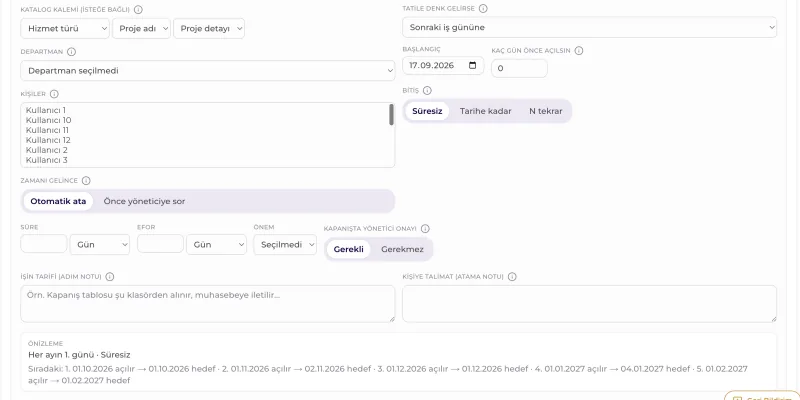Image resolution: width=800 pixels, height=400 pixels.
Task: Choose Otomatik ata option
Action: (x=58, y=201)
